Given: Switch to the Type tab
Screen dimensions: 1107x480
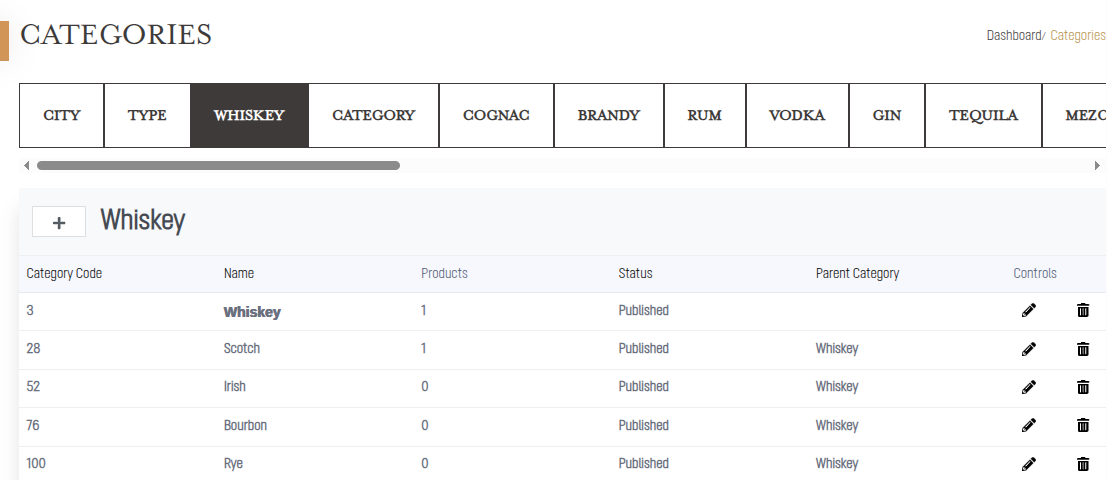Looking at the screenshot, I should click(x=147, y=115).
